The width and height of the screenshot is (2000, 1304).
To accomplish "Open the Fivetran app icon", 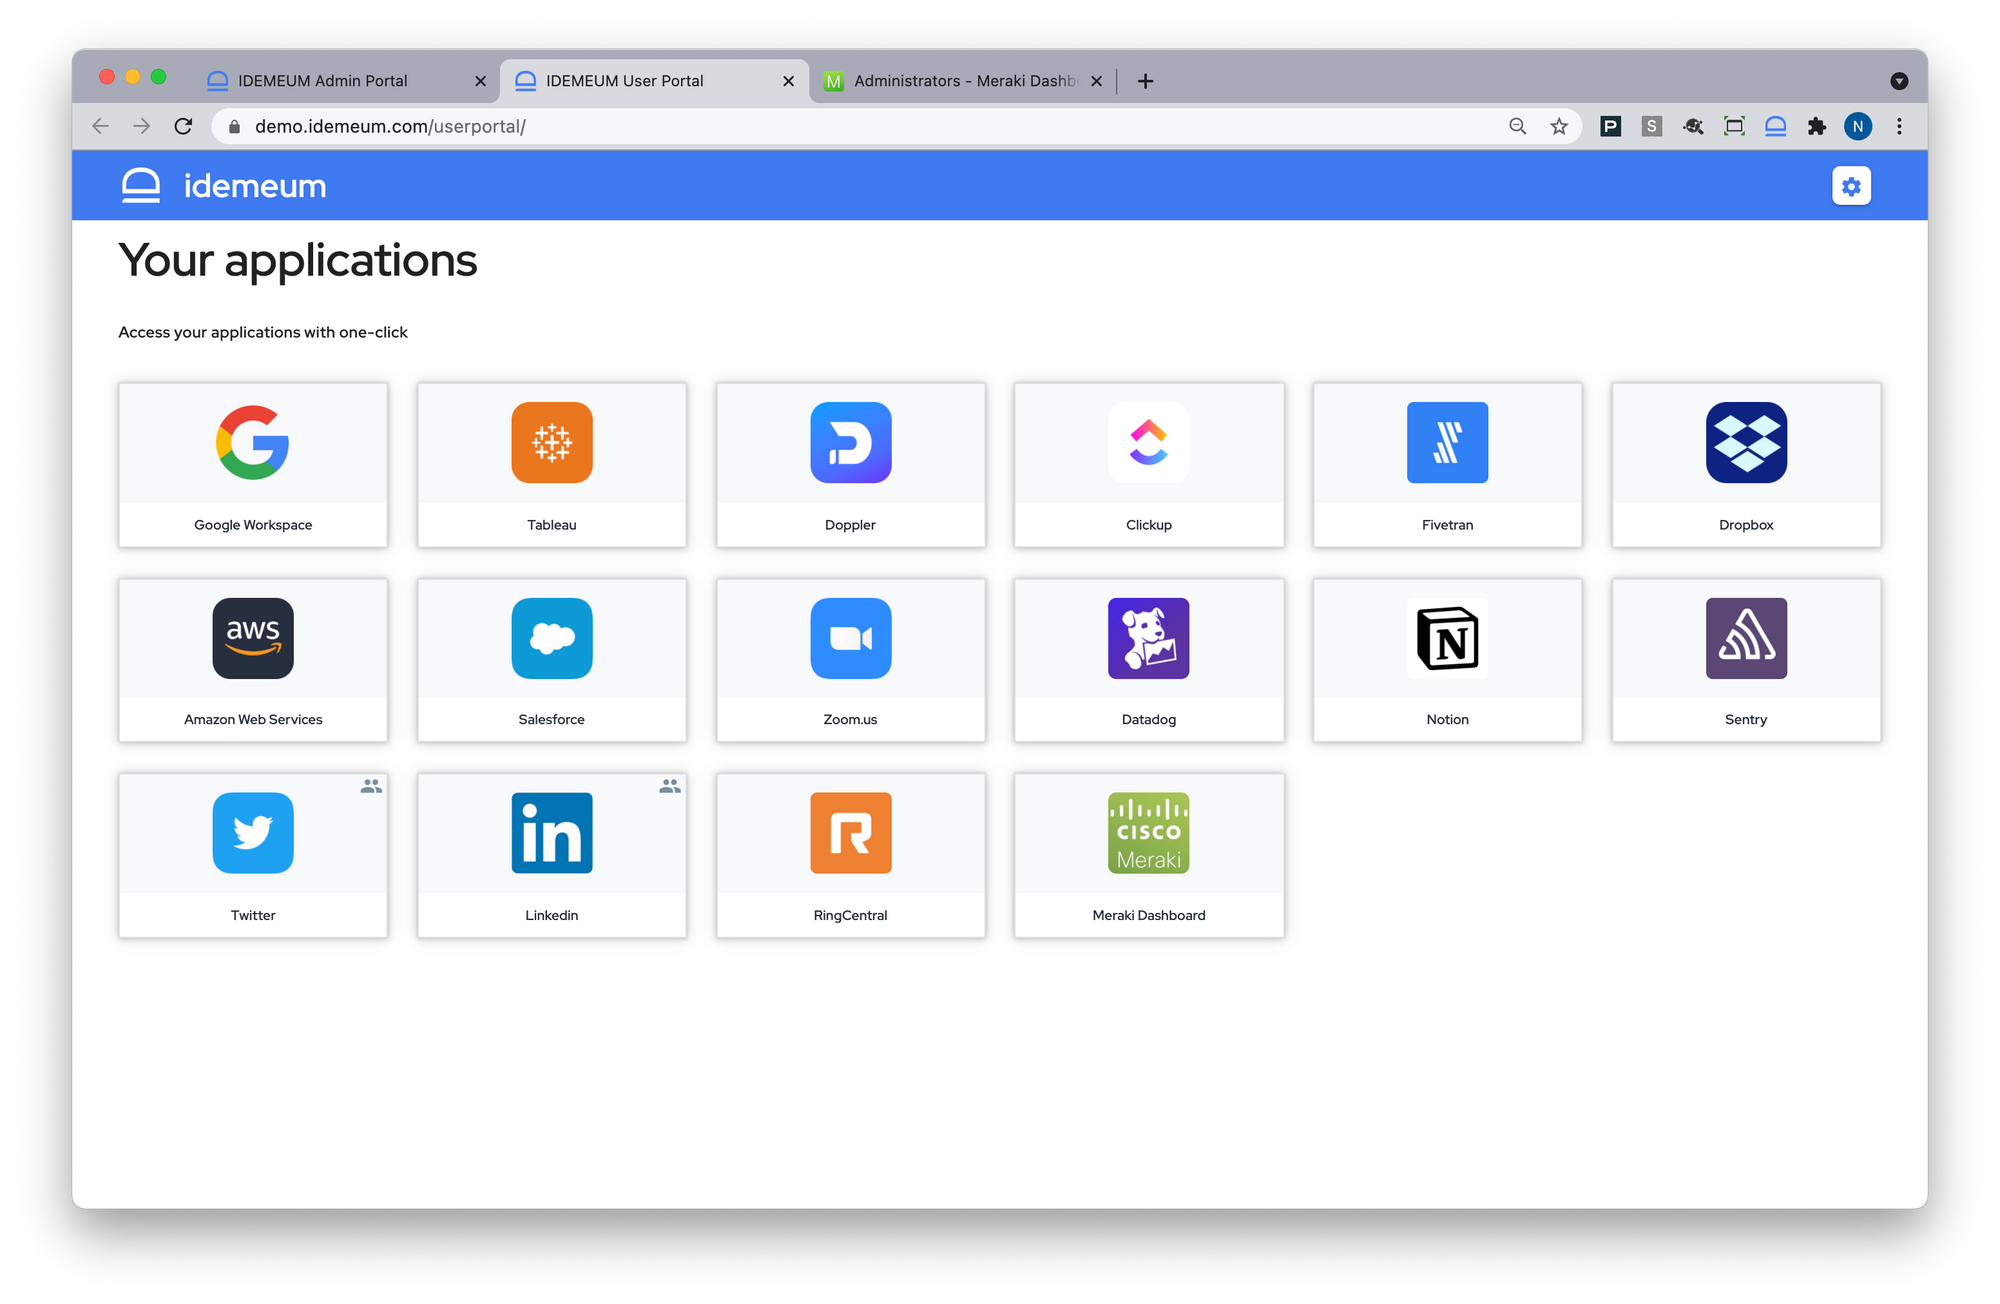I will tap(1447, 442).
